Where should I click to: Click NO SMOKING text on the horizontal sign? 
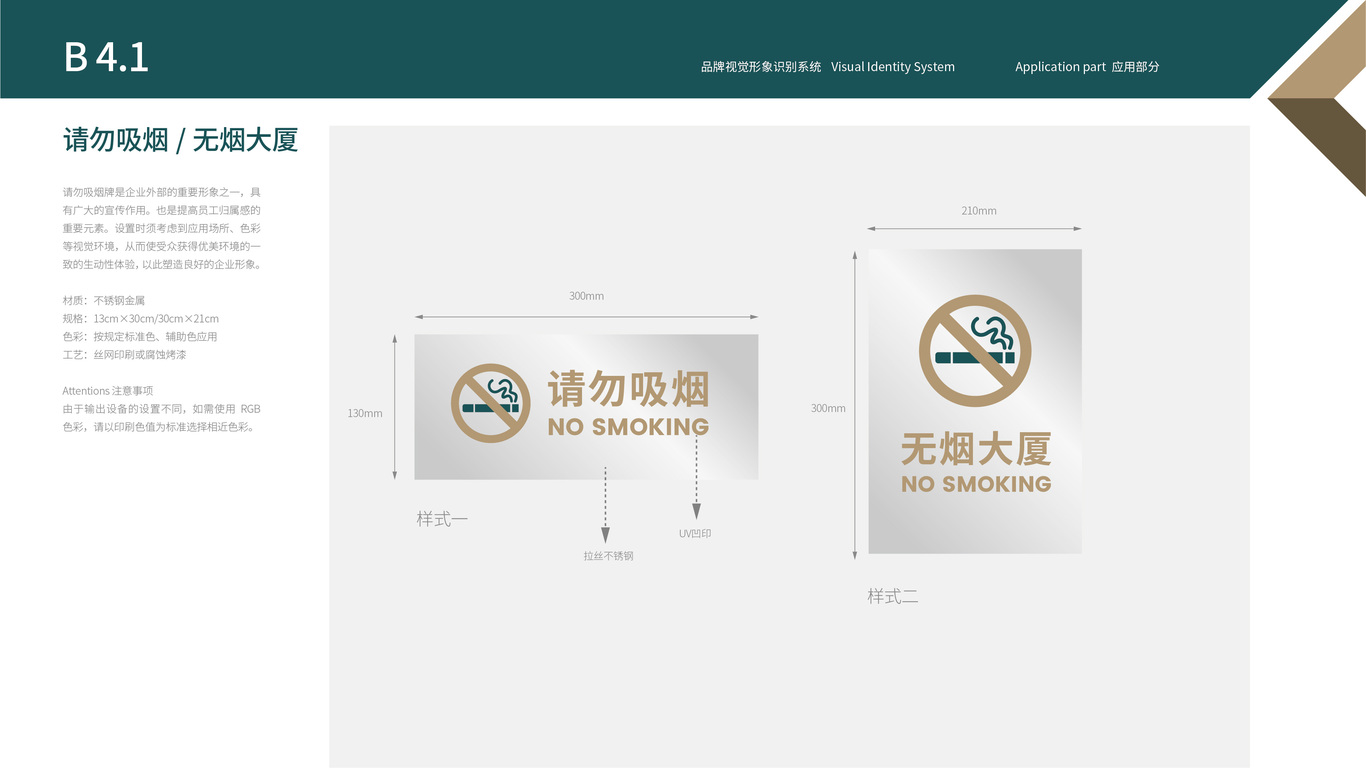628,427
